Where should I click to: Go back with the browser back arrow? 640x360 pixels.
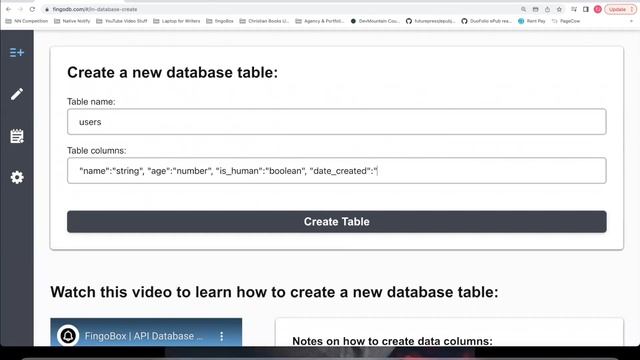9,9
